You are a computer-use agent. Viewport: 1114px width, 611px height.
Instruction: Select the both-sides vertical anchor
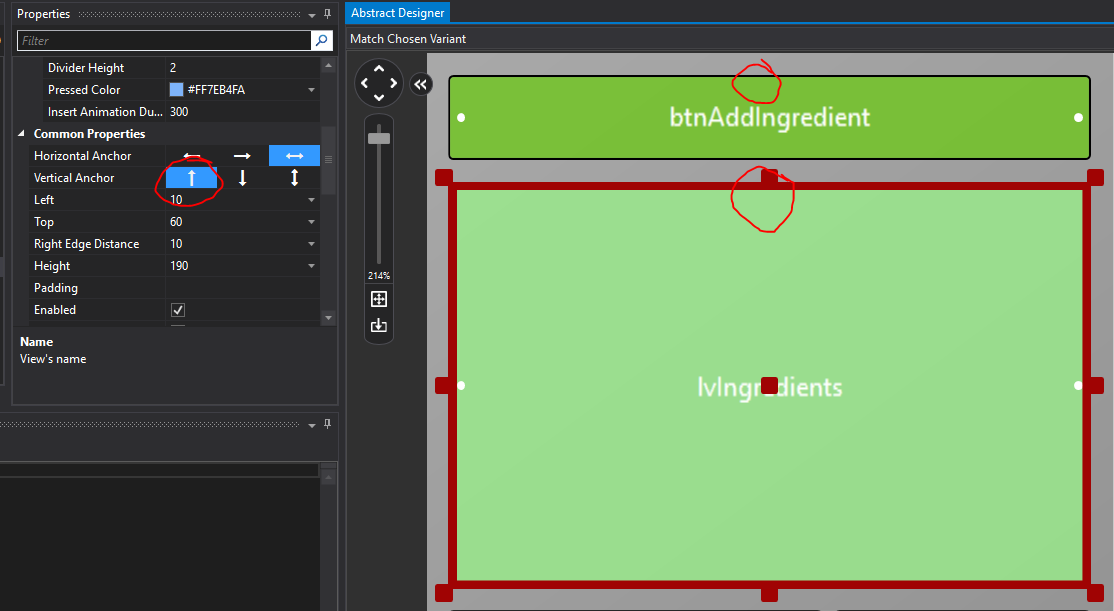point(294,178)
